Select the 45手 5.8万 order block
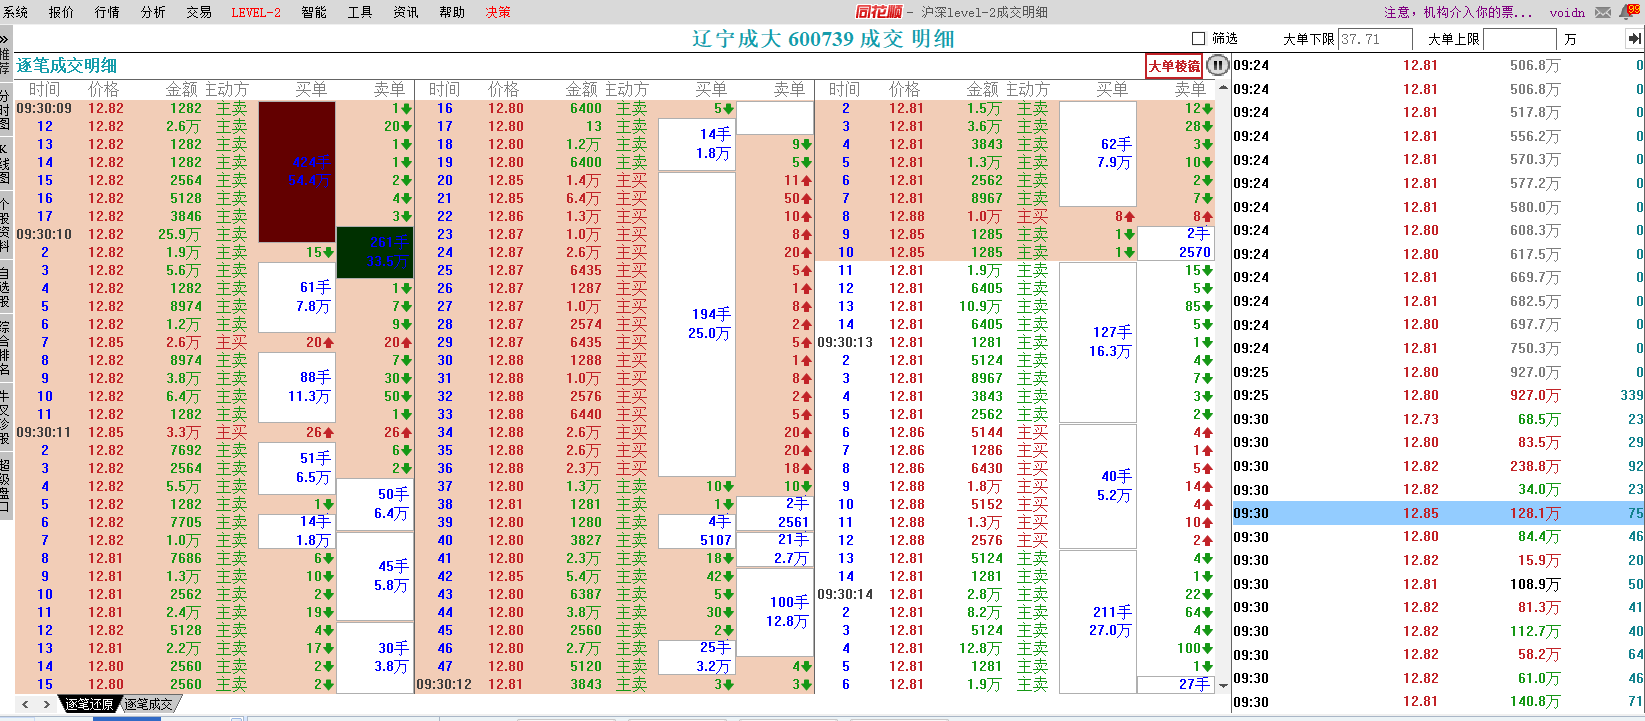Image resolution: width=1645 pixels, height=721 pixels. point(375,576)
